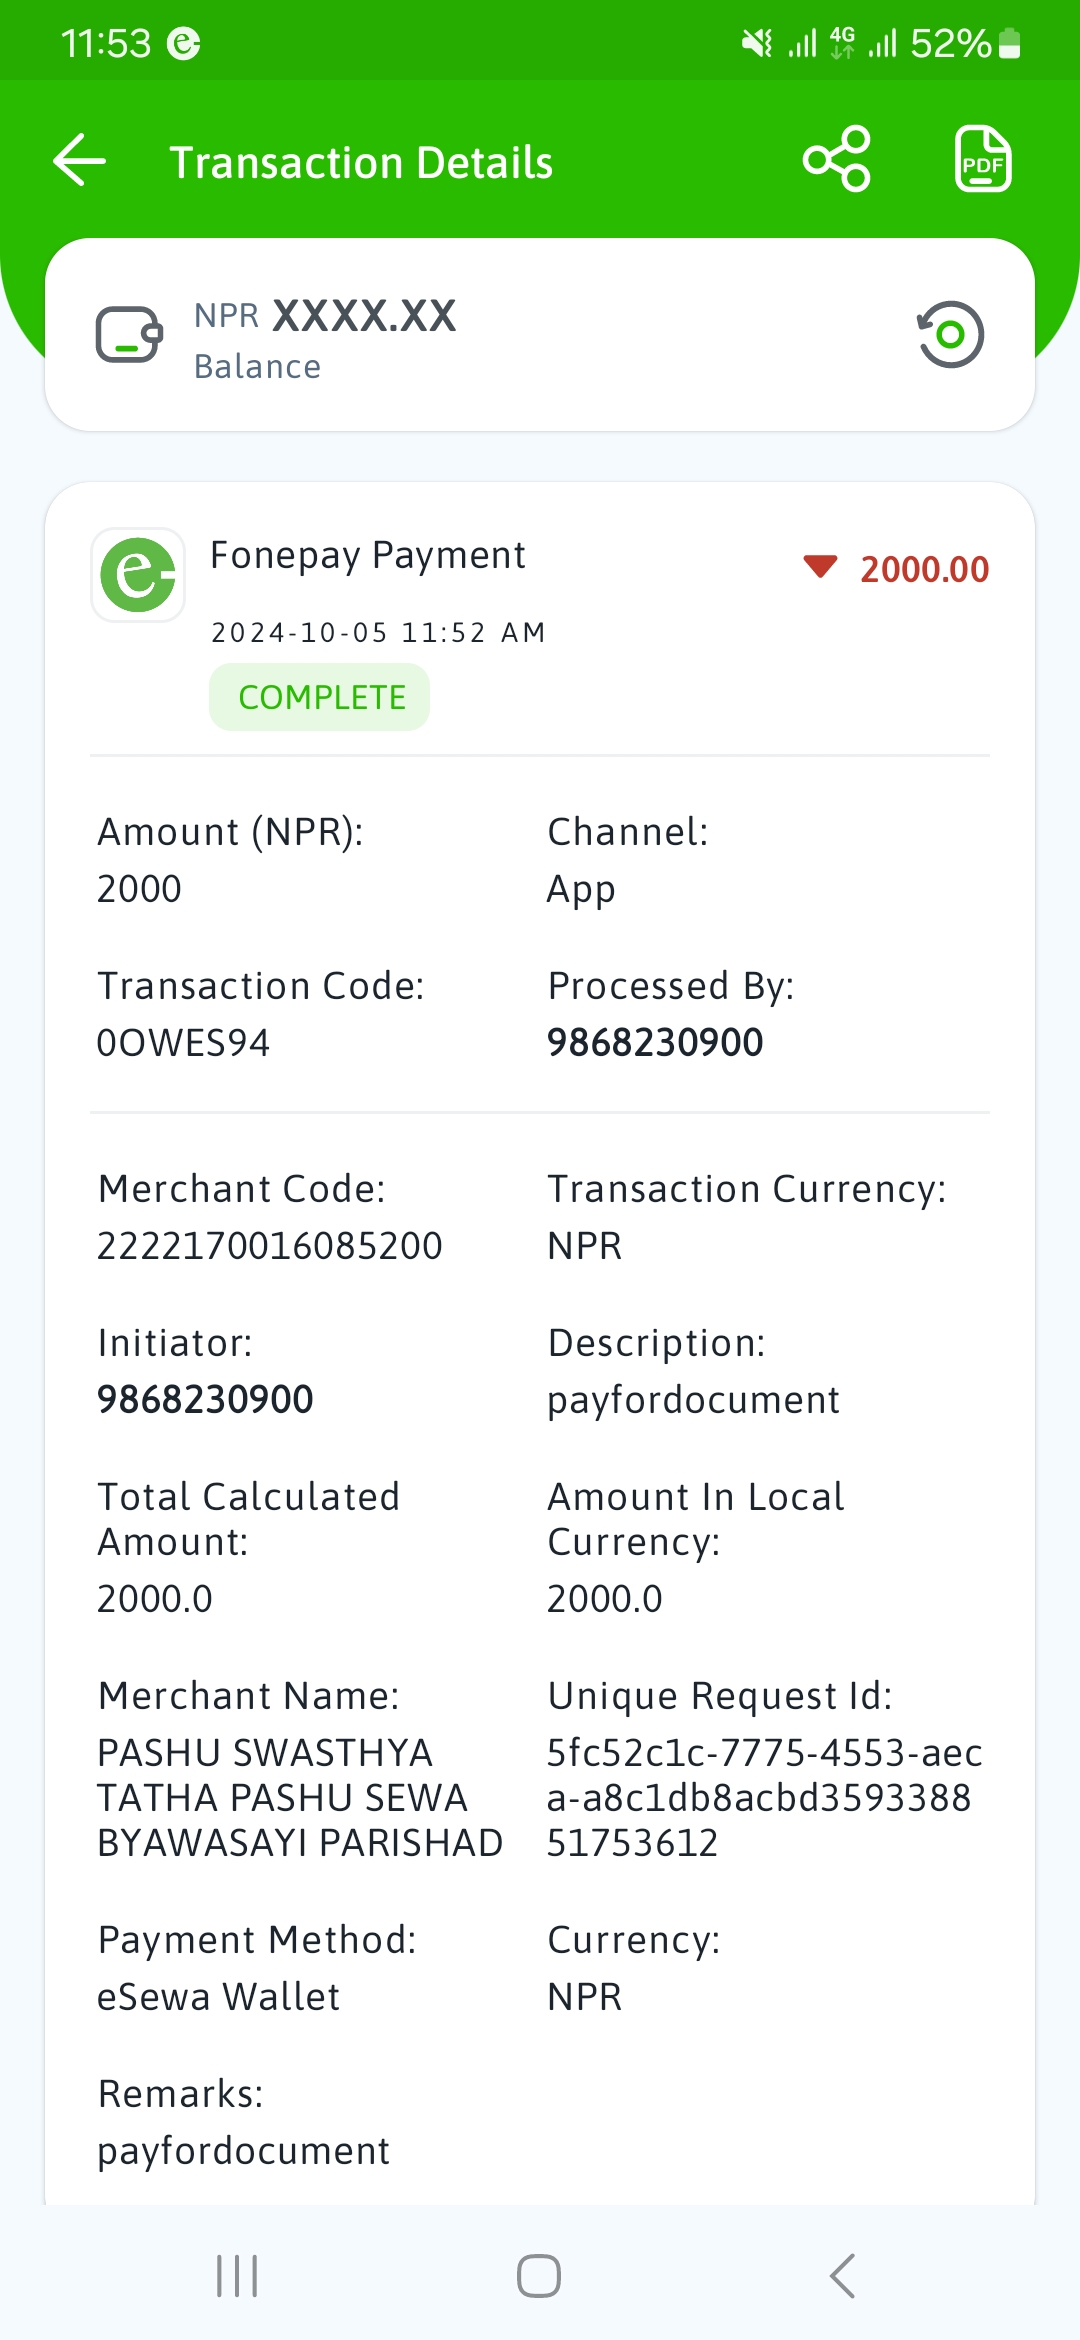Tap the Merchant Code value

pos(270,1246)
